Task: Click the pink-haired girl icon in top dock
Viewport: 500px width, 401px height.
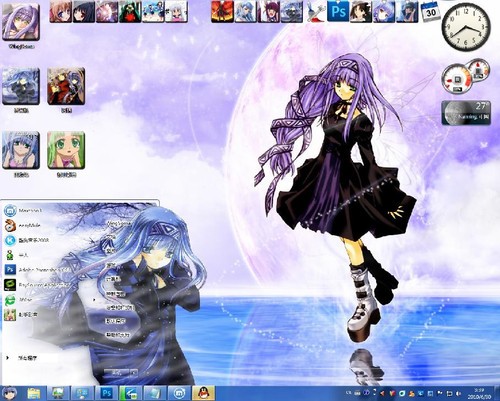Action: [60, 12]
